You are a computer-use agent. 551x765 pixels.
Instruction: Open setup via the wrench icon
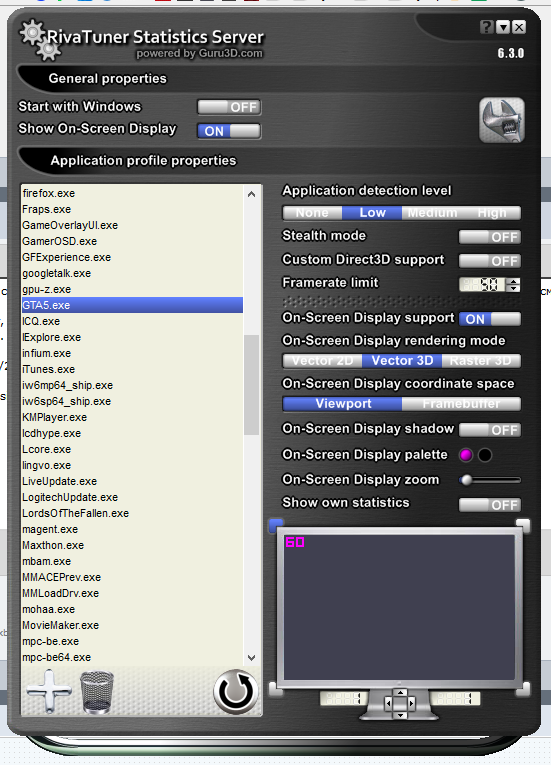coord(502,120)
